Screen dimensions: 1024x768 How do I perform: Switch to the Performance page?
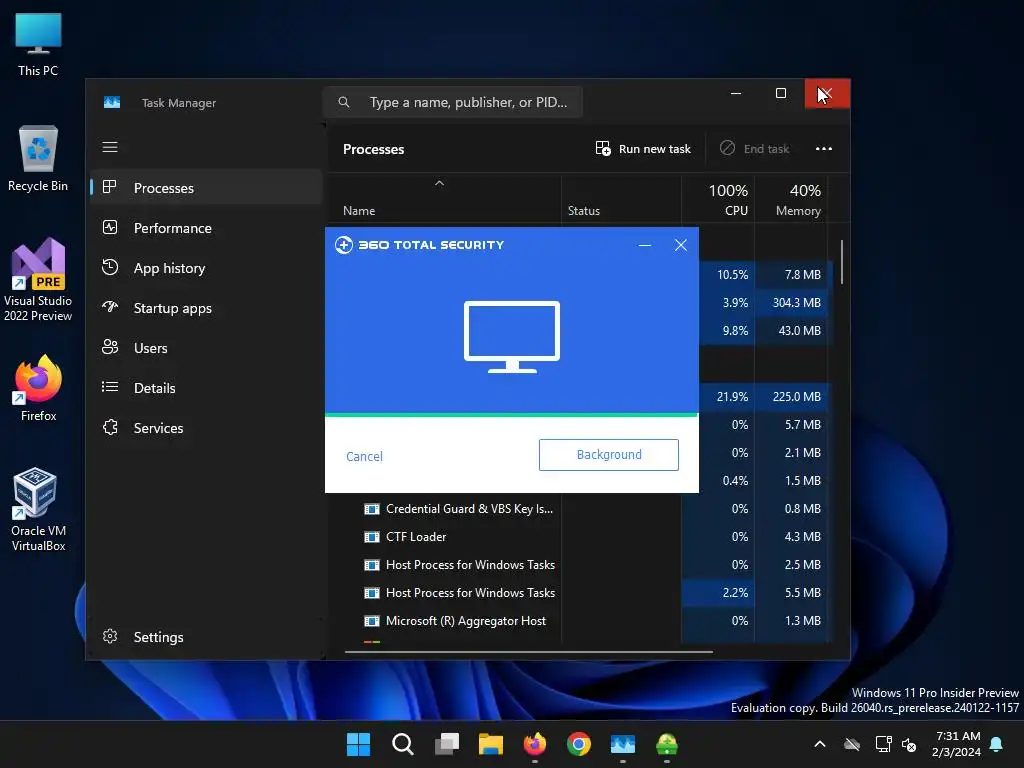[206, 228]
